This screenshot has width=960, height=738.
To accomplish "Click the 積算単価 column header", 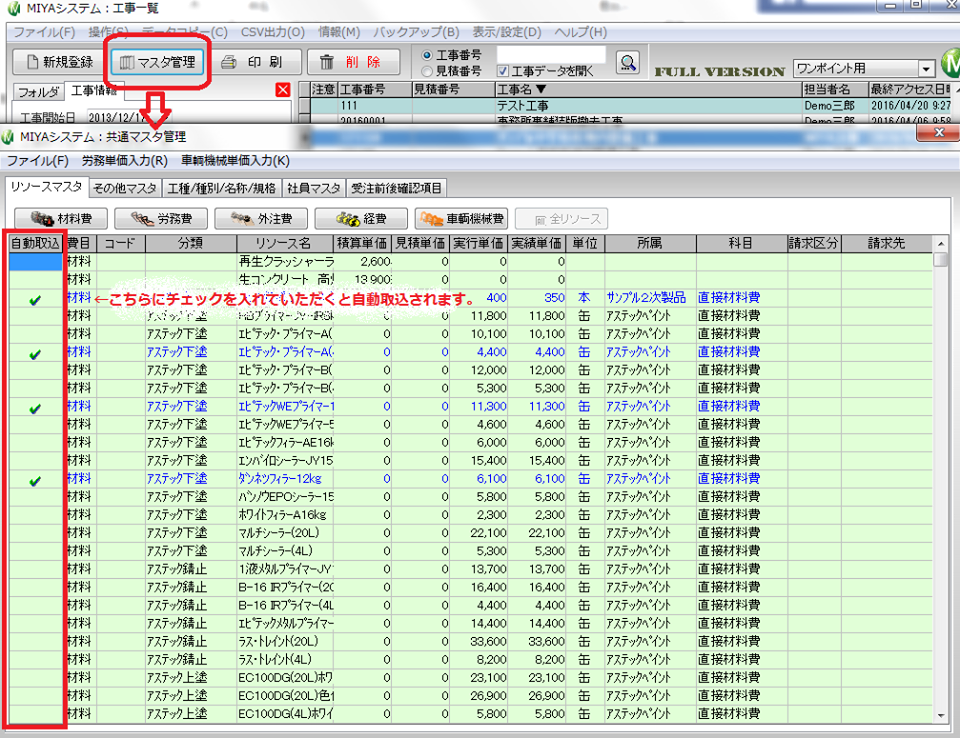I will pyautogui.click(x=362, y=243).
